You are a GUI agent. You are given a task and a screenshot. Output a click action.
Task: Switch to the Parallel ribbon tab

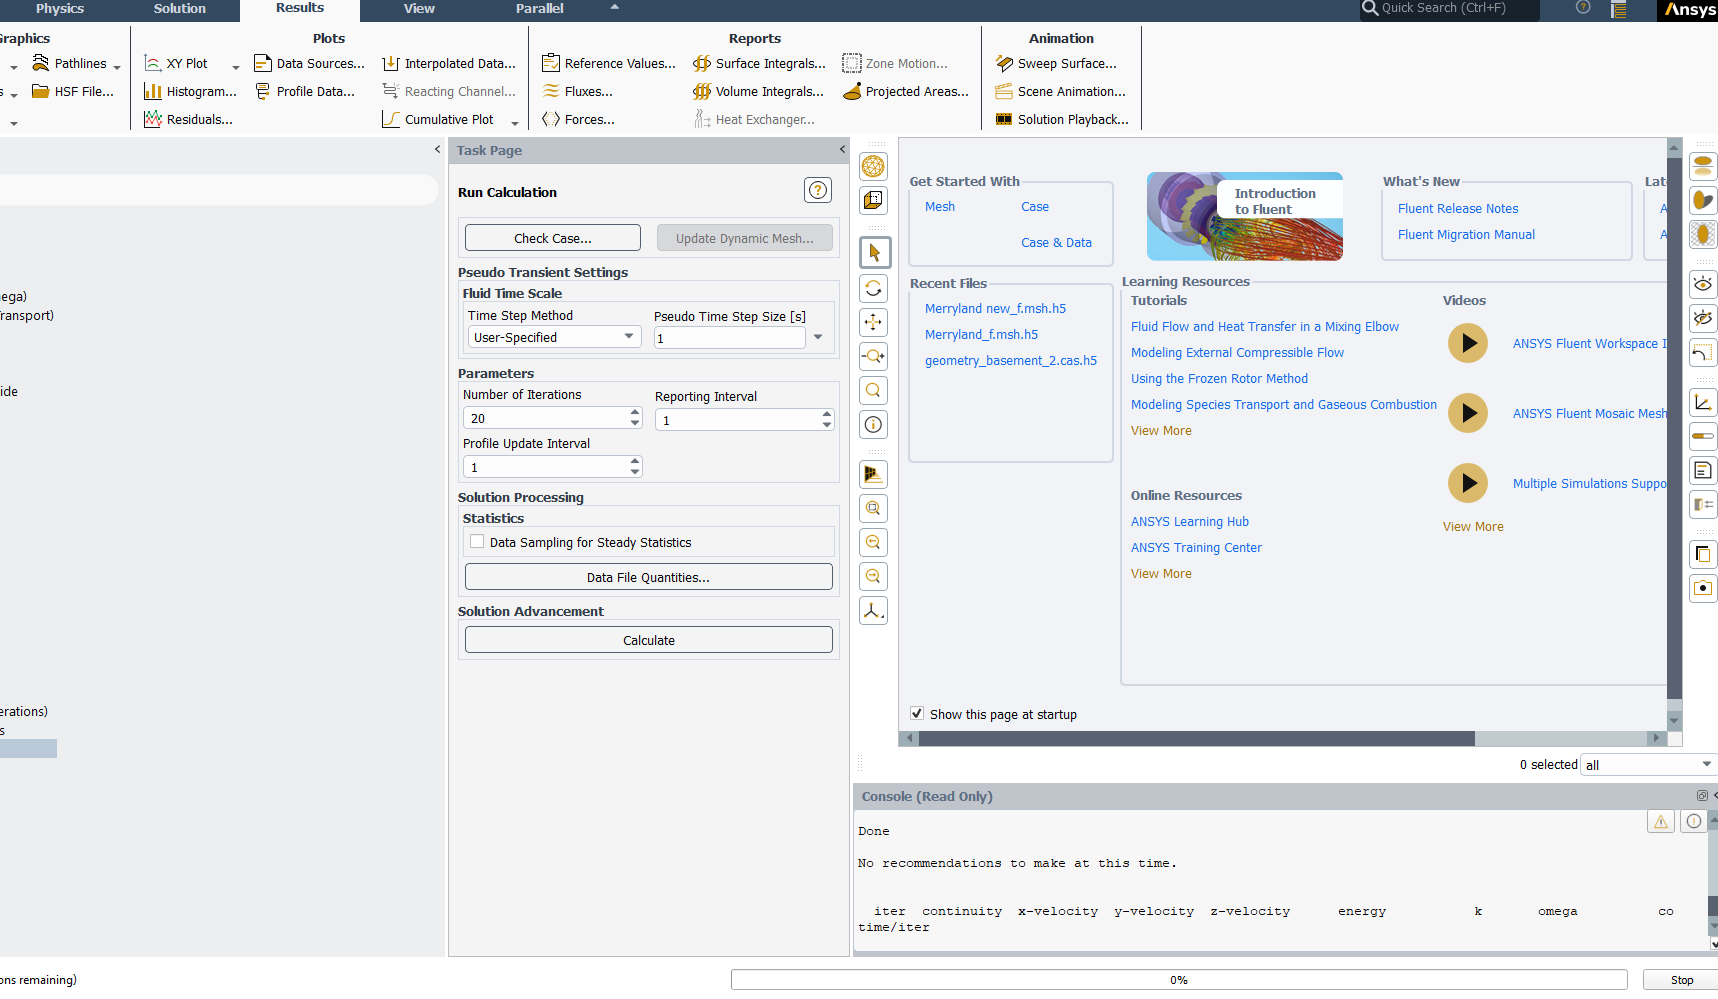coord(540,9)
